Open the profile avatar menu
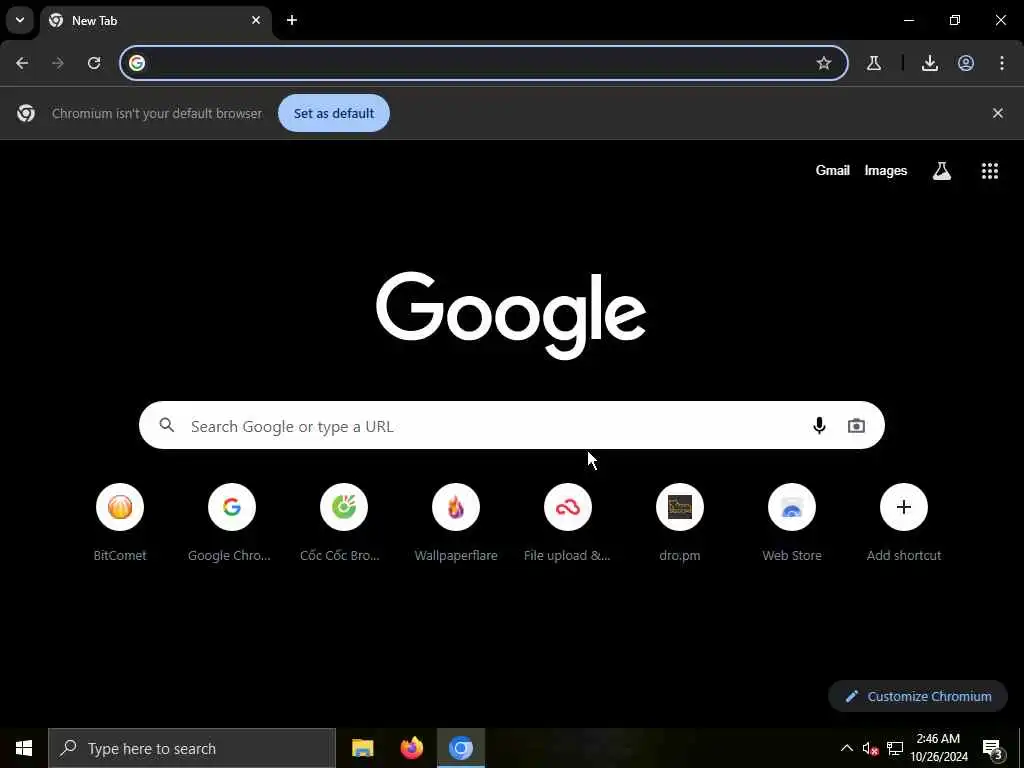The width and height of the screenshot is (1024, 768). pyautogui.click(x=966, y=63)
